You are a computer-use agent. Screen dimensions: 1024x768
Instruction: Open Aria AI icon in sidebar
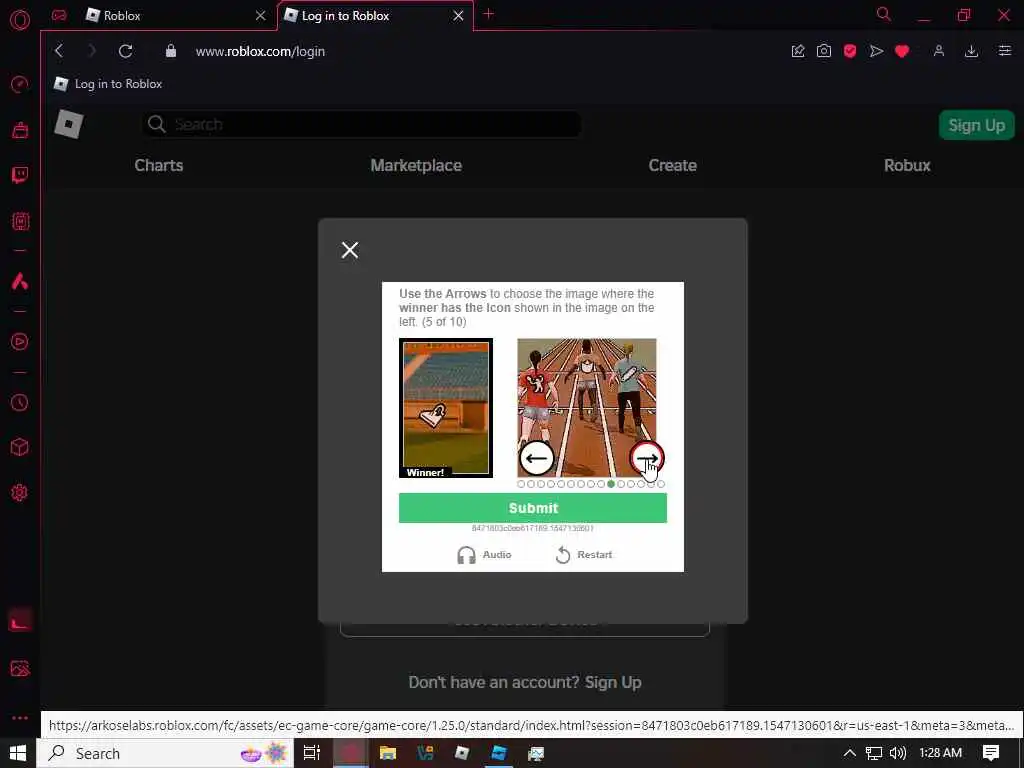pos(20,281)
